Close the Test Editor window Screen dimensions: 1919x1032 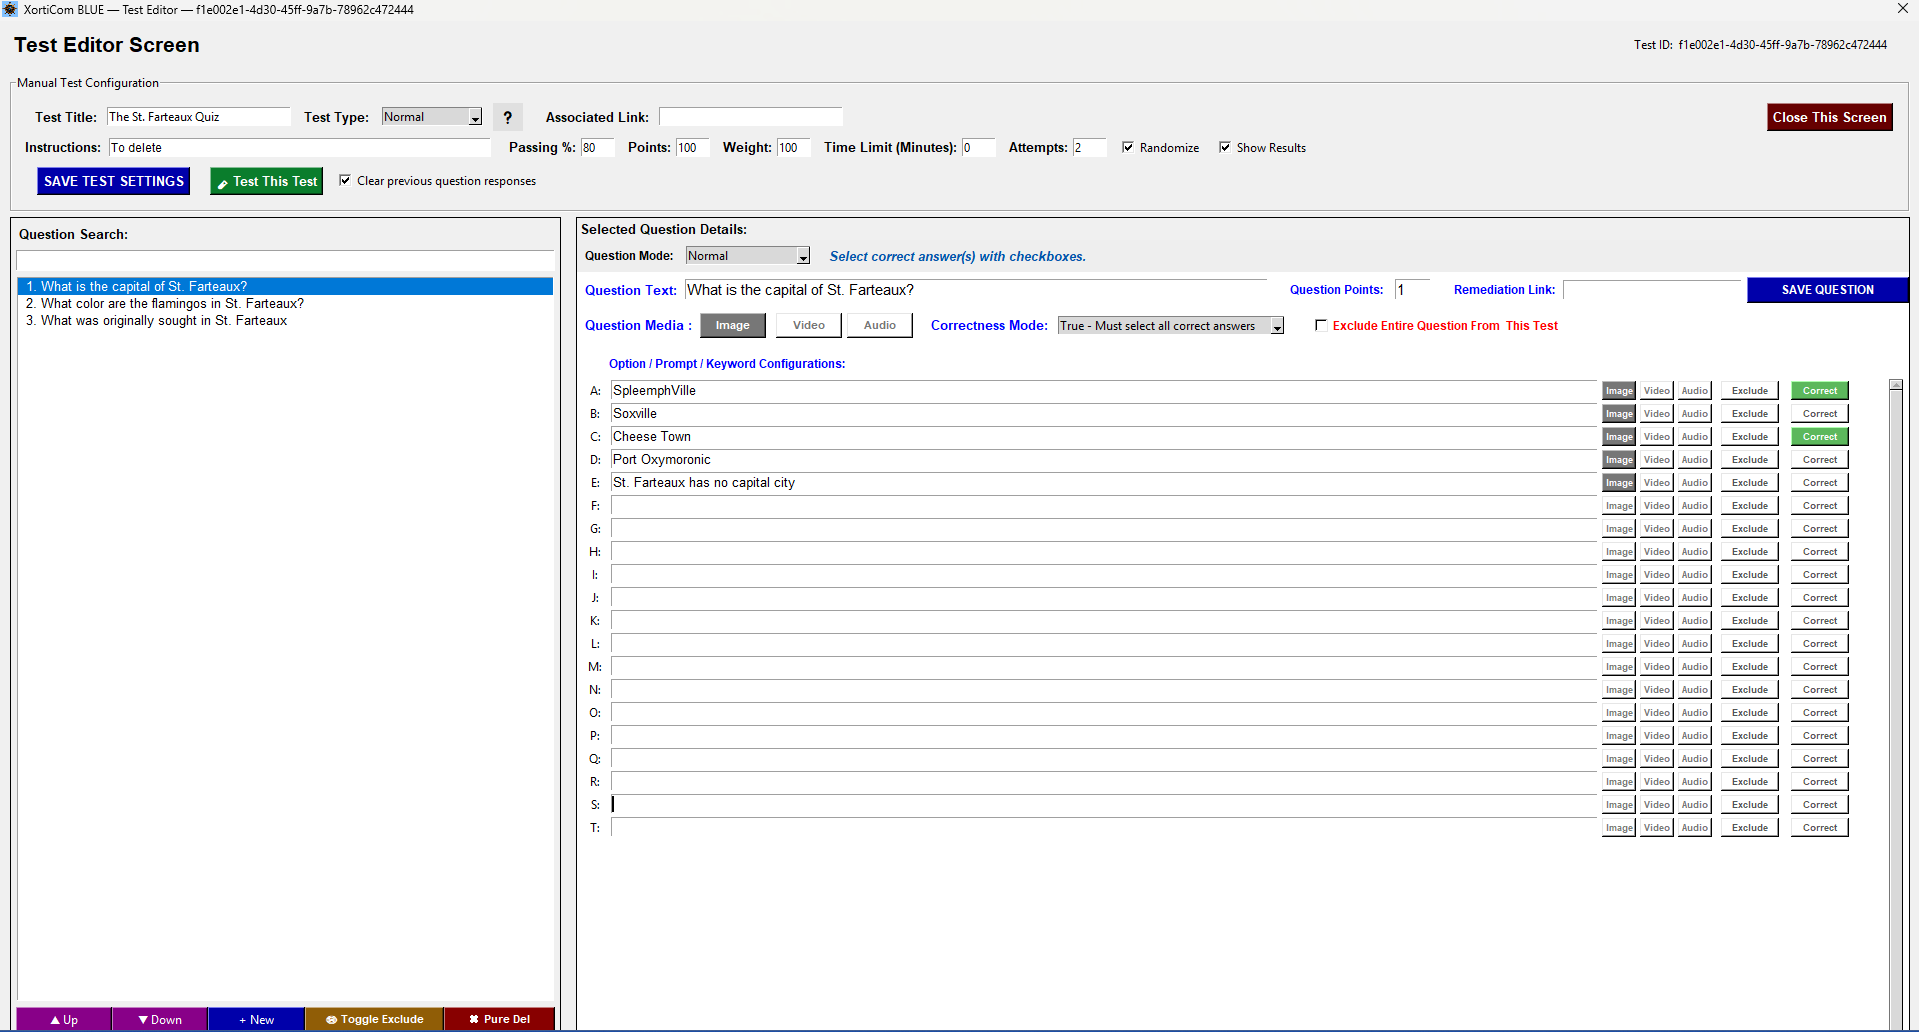click(1902, 9)
